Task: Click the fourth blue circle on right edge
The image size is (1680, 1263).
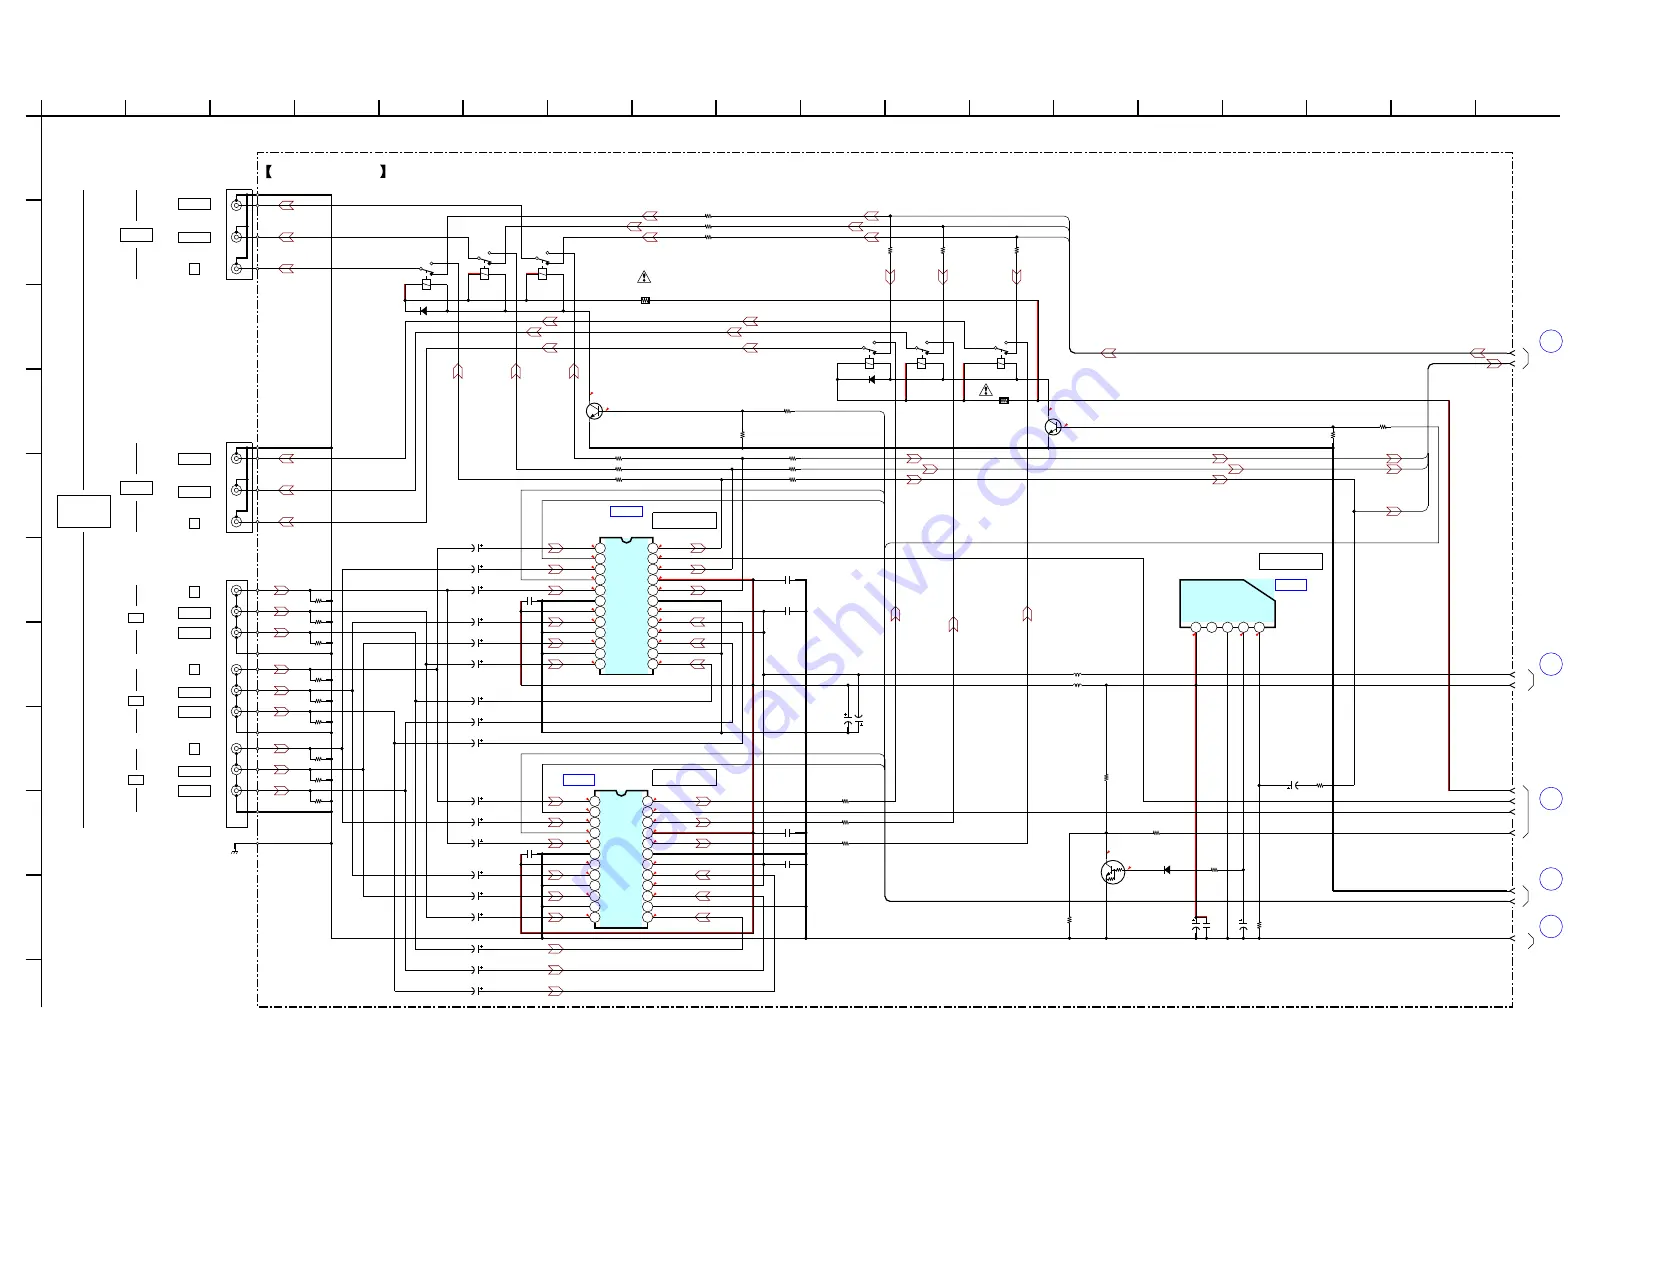Action: 1551,879
